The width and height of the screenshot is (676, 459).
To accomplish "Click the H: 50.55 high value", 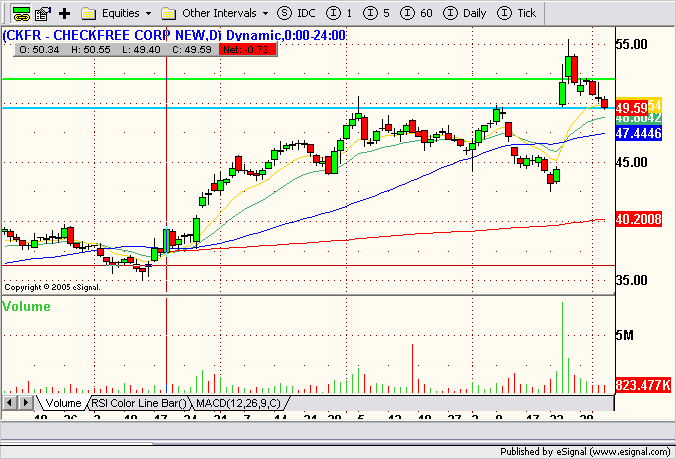I will (x=91, y=50).
